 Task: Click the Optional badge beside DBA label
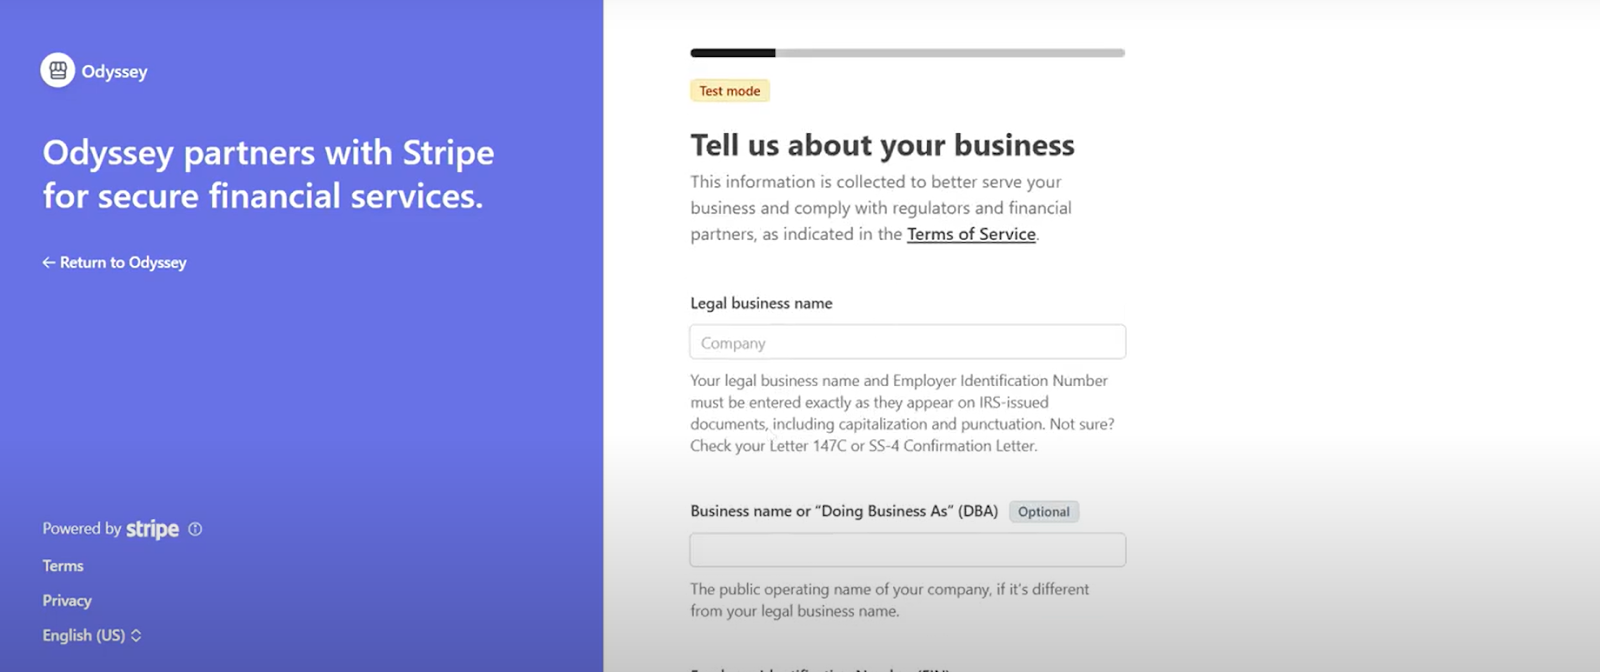[x=1043, y=512]
